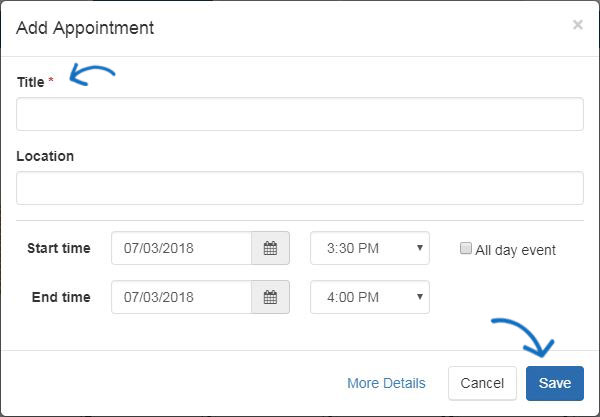This screenshot has height=417, width=600.
Task: Focus the Title text field
Action: pos(300,114)
